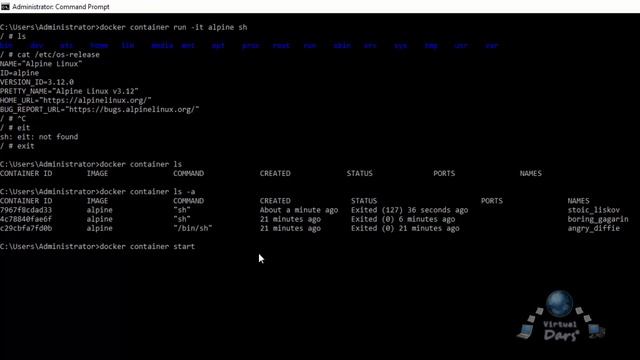Click alpine image cell for stoic_liskov row
This screenshot has width=640, height=360.
click(100, 210)
